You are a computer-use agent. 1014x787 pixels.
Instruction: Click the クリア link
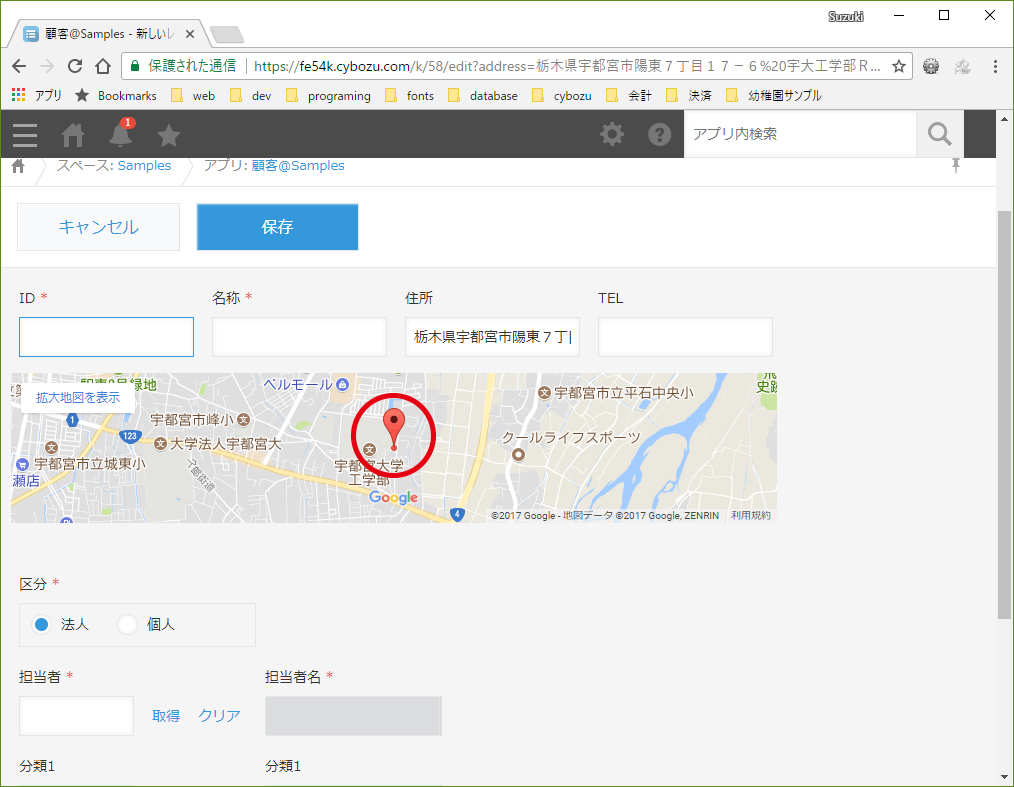(x=219, y=716)
